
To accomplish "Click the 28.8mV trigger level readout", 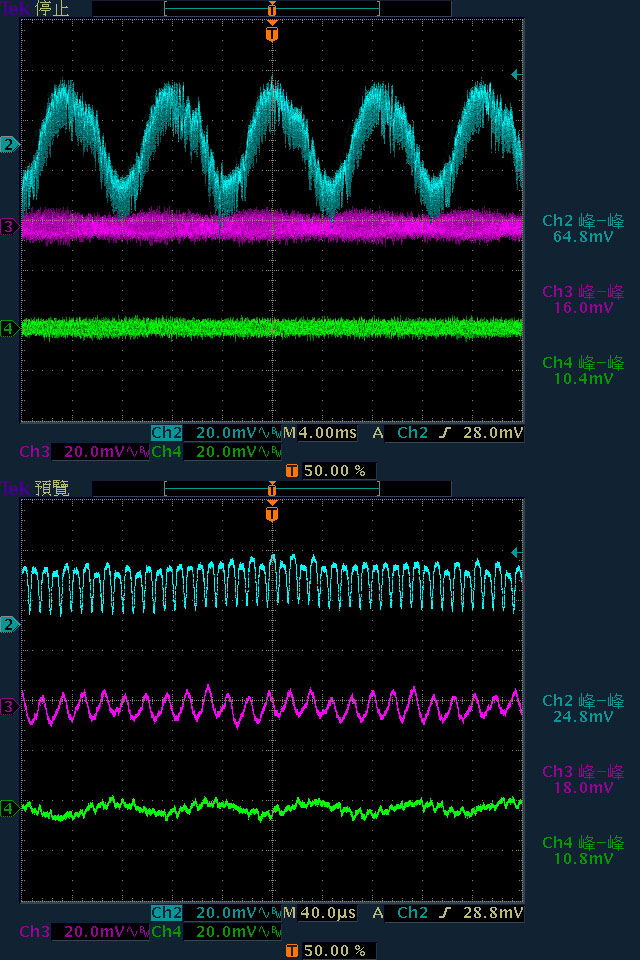I will pyautogui.click(x=493, y=913).
